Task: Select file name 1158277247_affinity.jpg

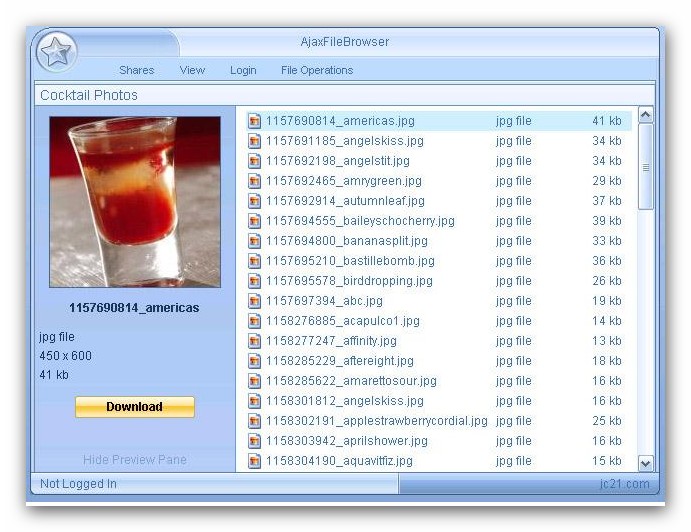Action: click(331, 341)
